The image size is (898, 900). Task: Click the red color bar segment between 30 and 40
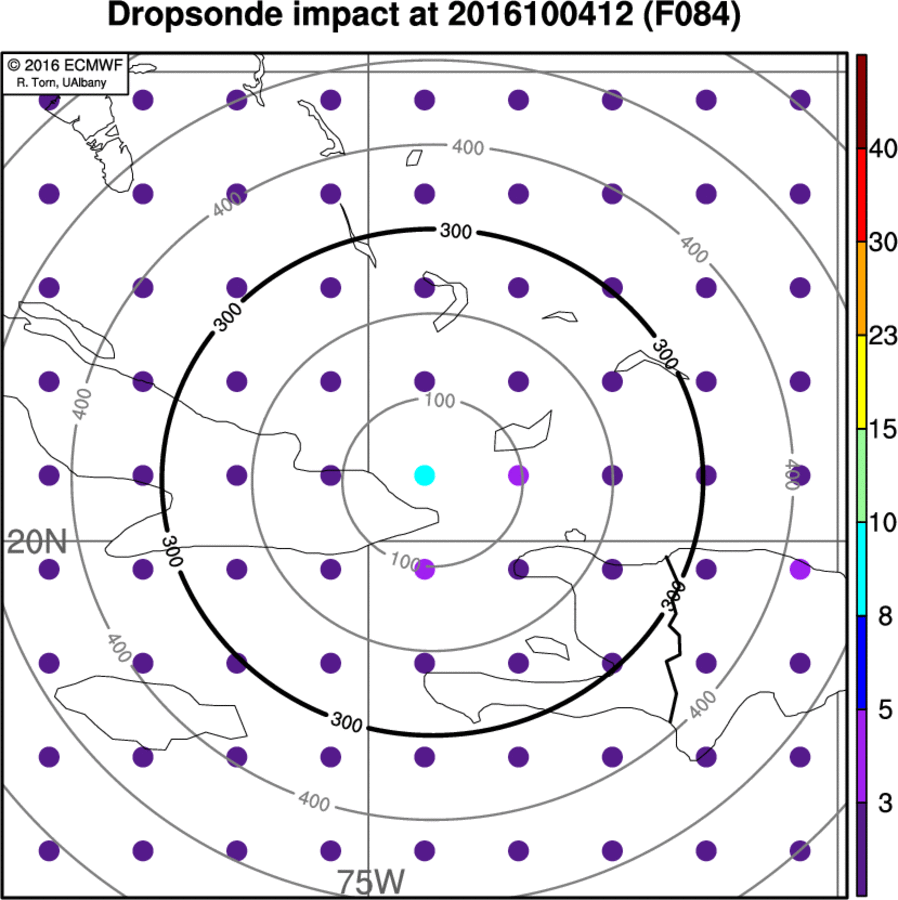coord(862,195)
